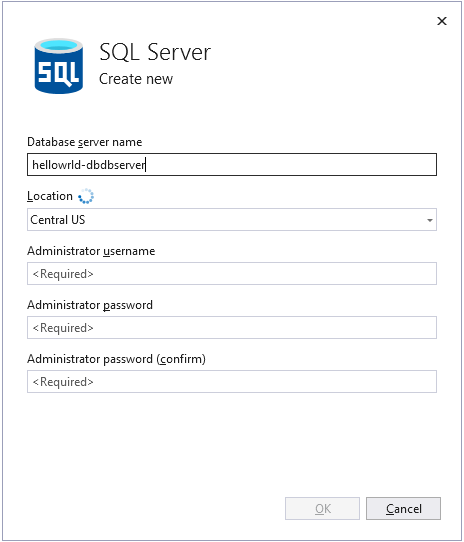The width and height of the screenshot is (464, 542).
Task: Click the "Location" label
Action: pos(50,196)
